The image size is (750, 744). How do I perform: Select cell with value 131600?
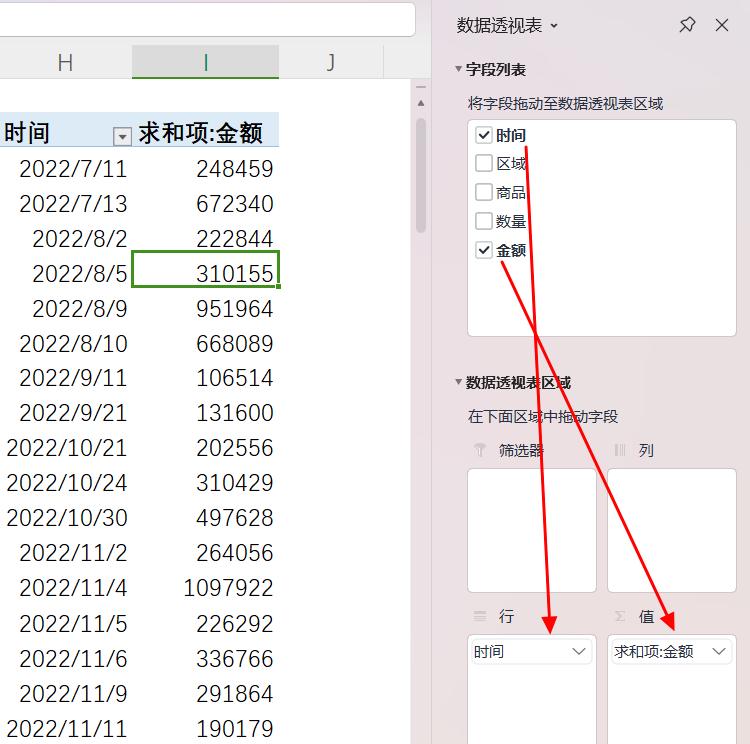[x=205, y=413]
